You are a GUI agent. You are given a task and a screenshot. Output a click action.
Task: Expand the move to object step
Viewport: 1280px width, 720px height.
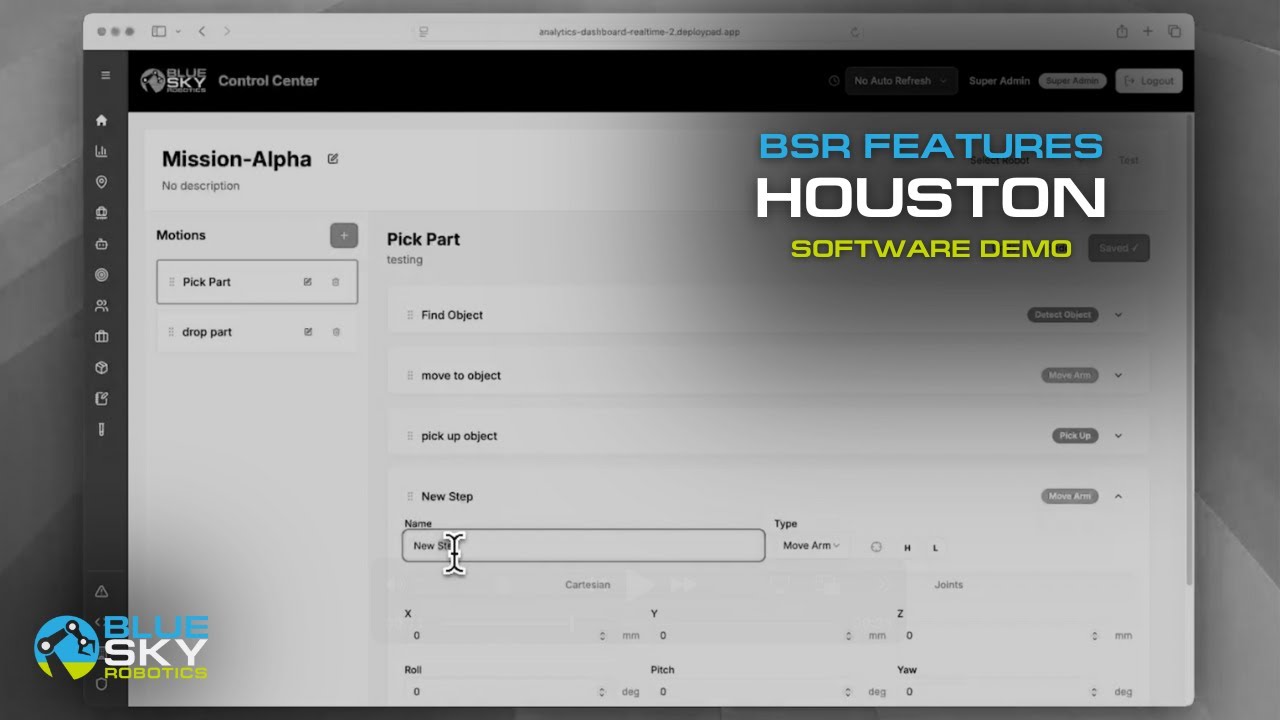(1118, 376)
